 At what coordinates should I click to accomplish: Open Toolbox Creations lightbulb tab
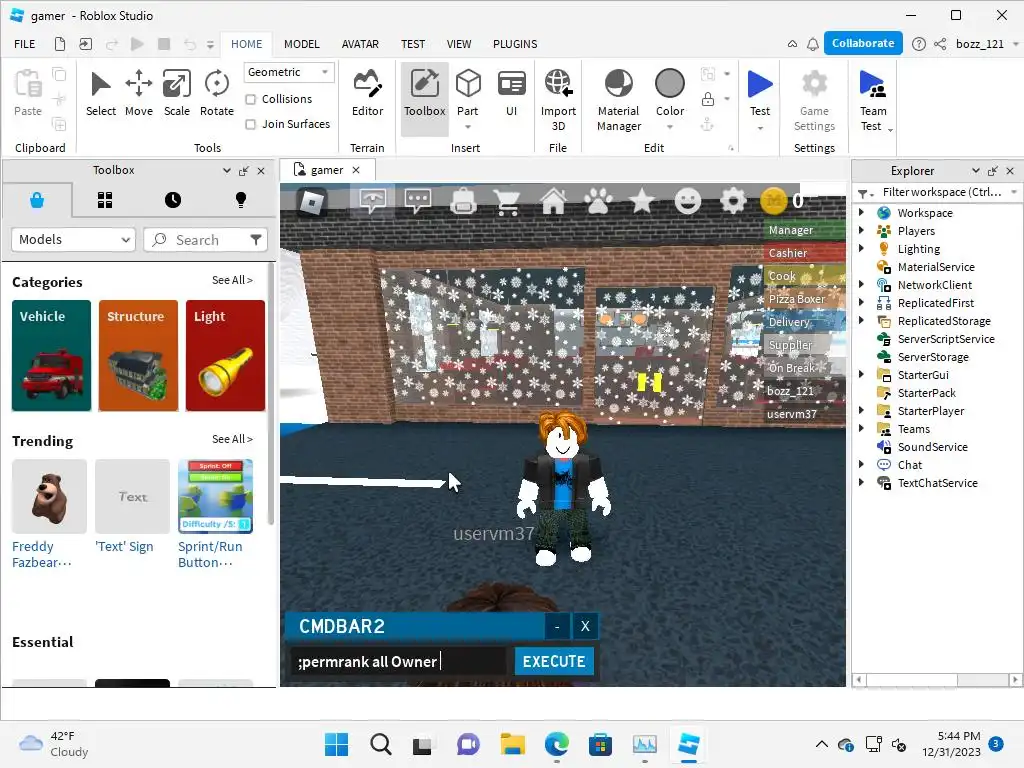pos(241,200)
